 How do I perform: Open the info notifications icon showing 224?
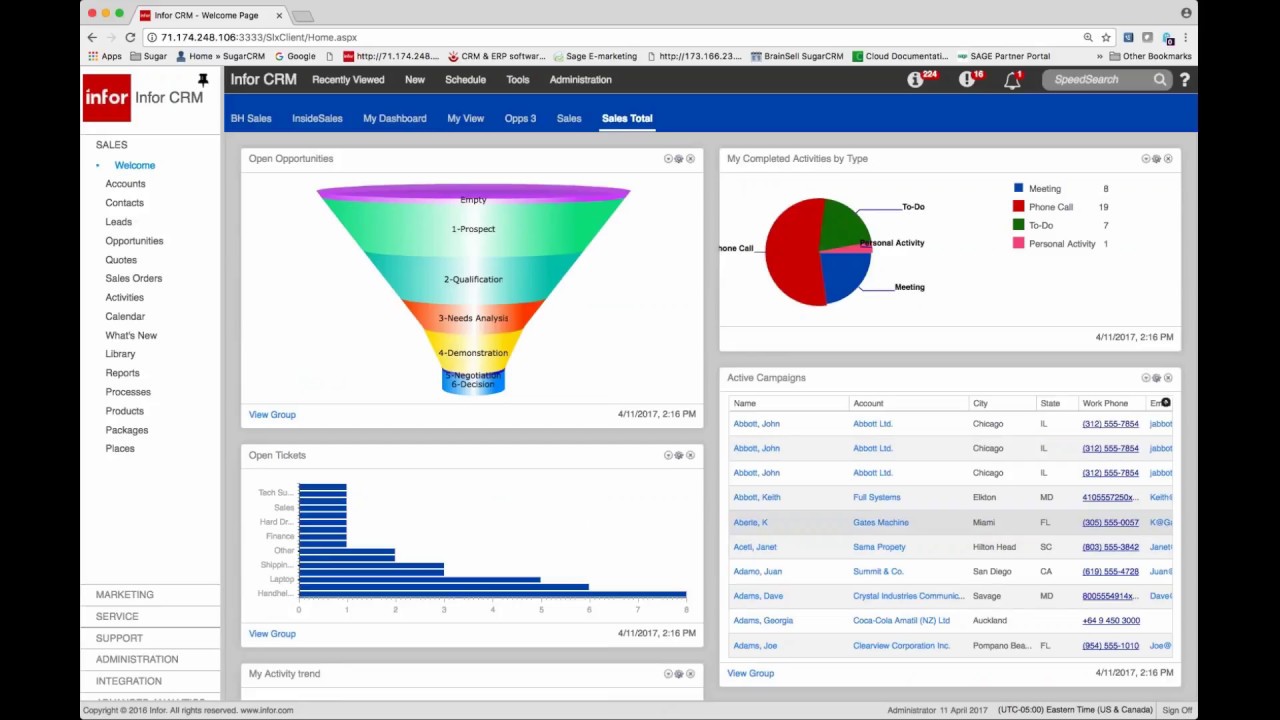coord(915,80)
